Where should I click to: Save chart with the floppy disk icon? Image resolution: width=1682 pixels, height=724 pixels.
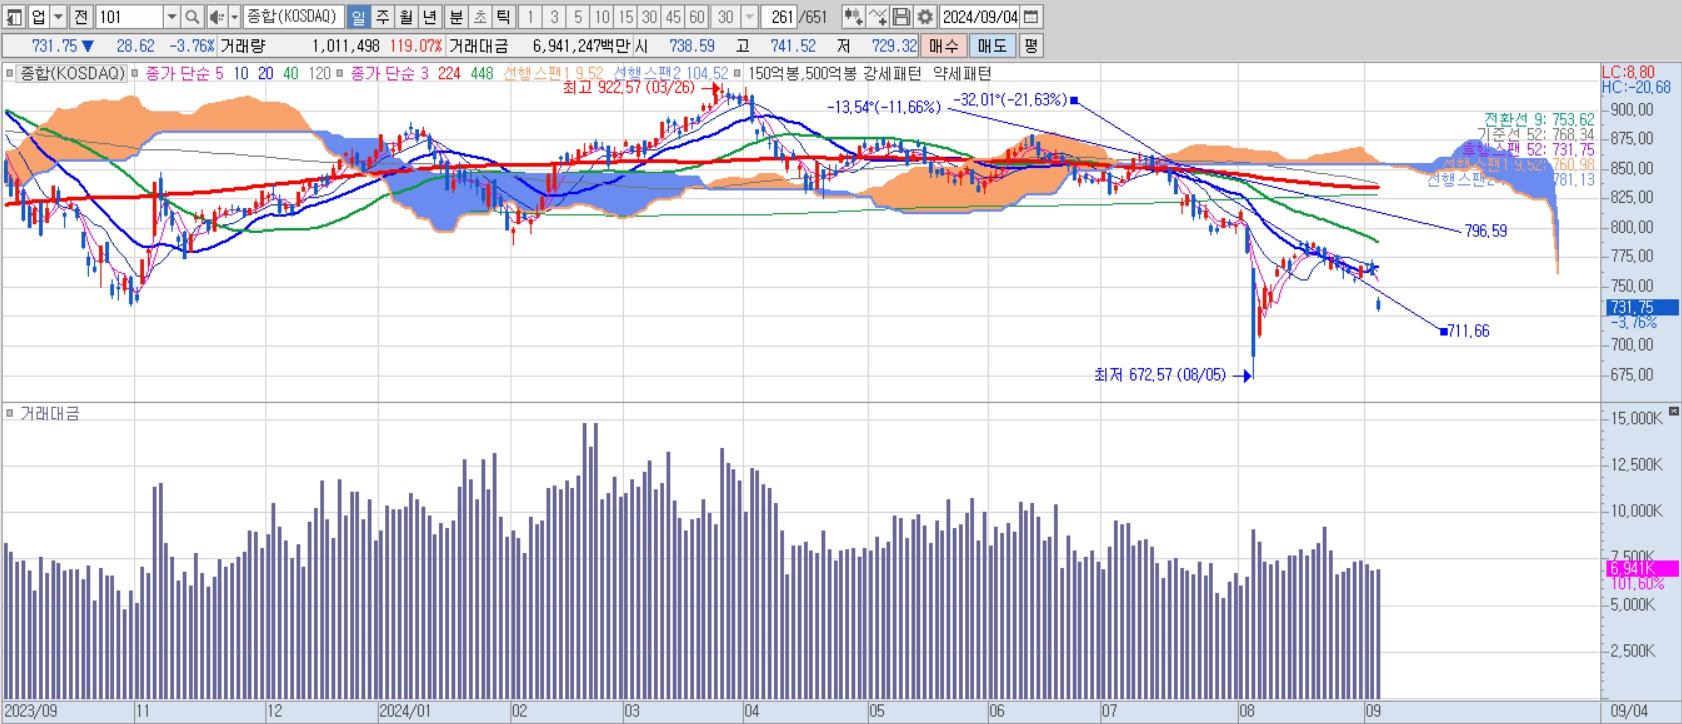click(901, 17)
